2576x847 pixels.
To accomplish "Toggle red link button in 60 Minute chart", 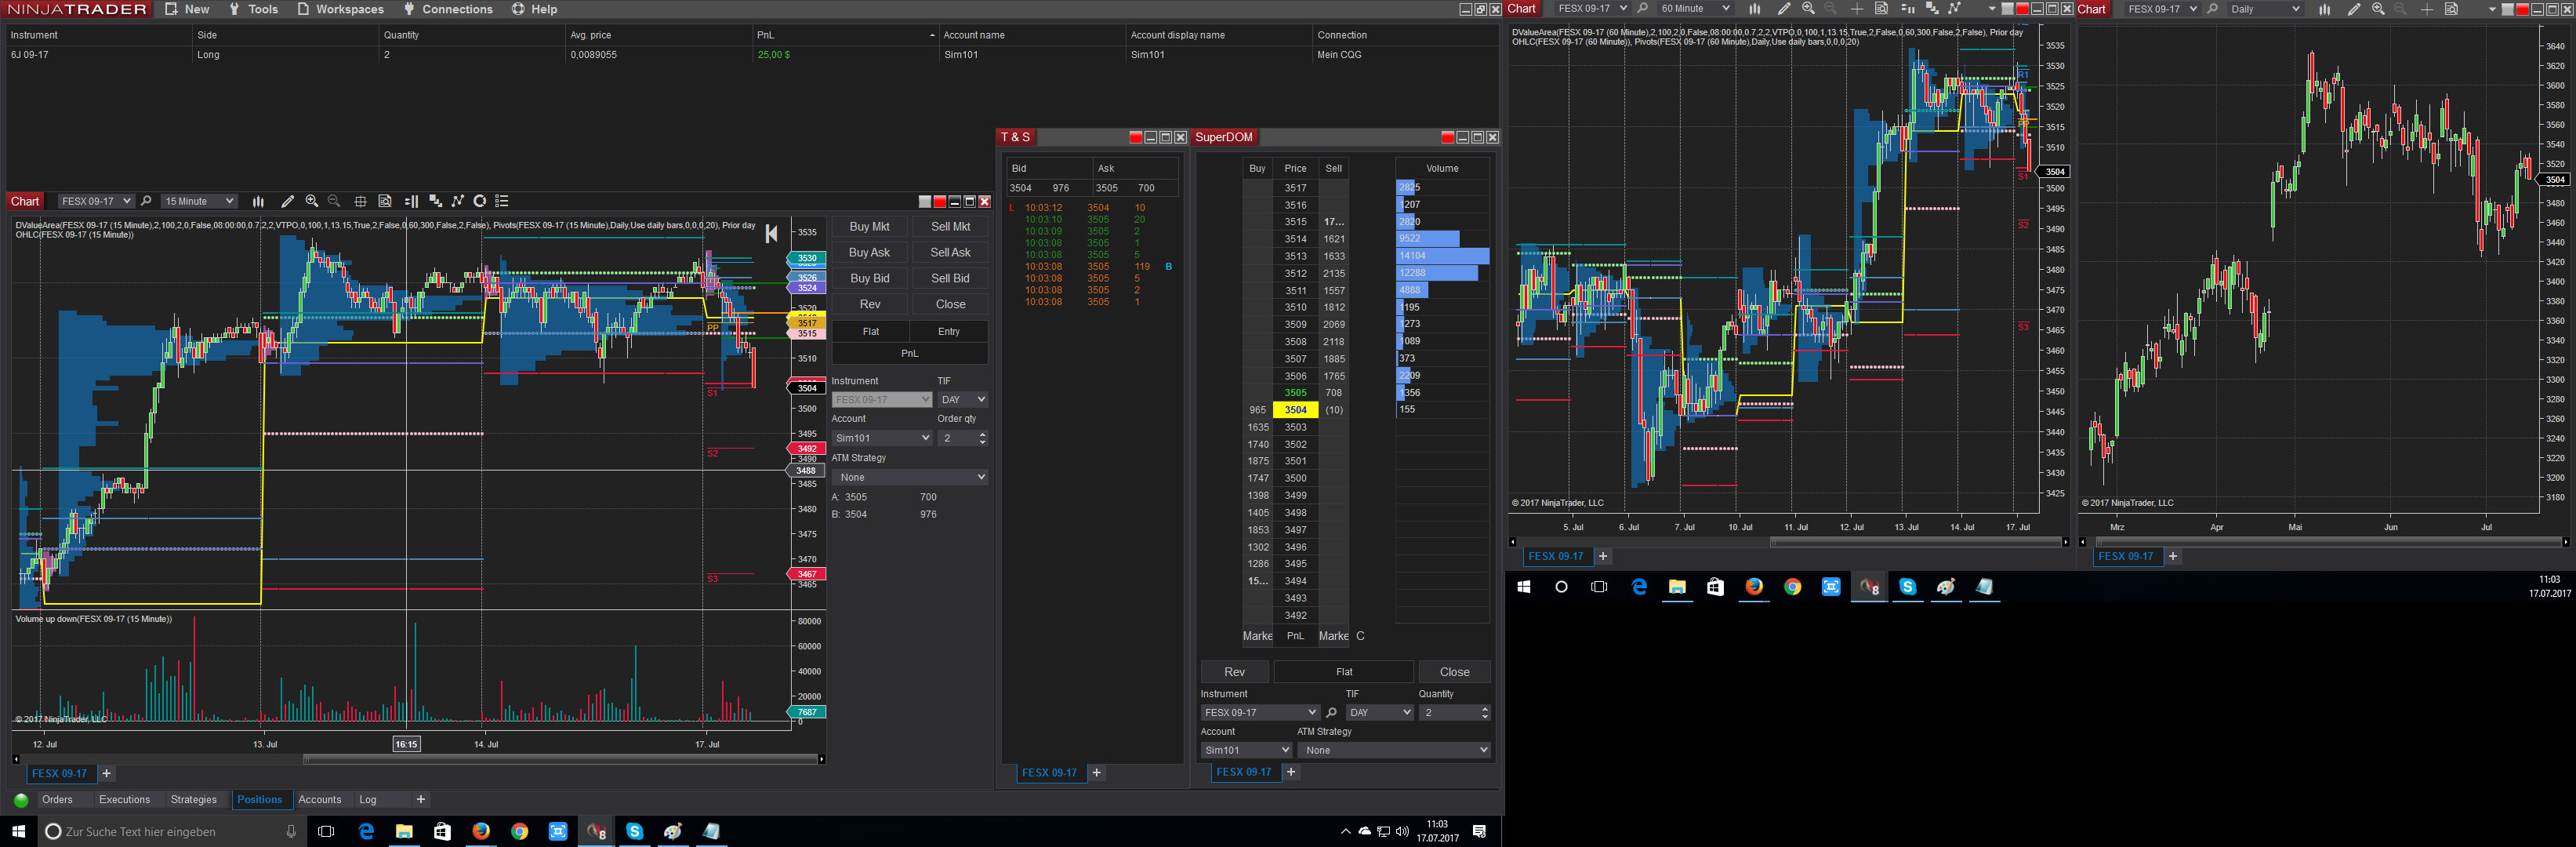I will point(2022,8).
